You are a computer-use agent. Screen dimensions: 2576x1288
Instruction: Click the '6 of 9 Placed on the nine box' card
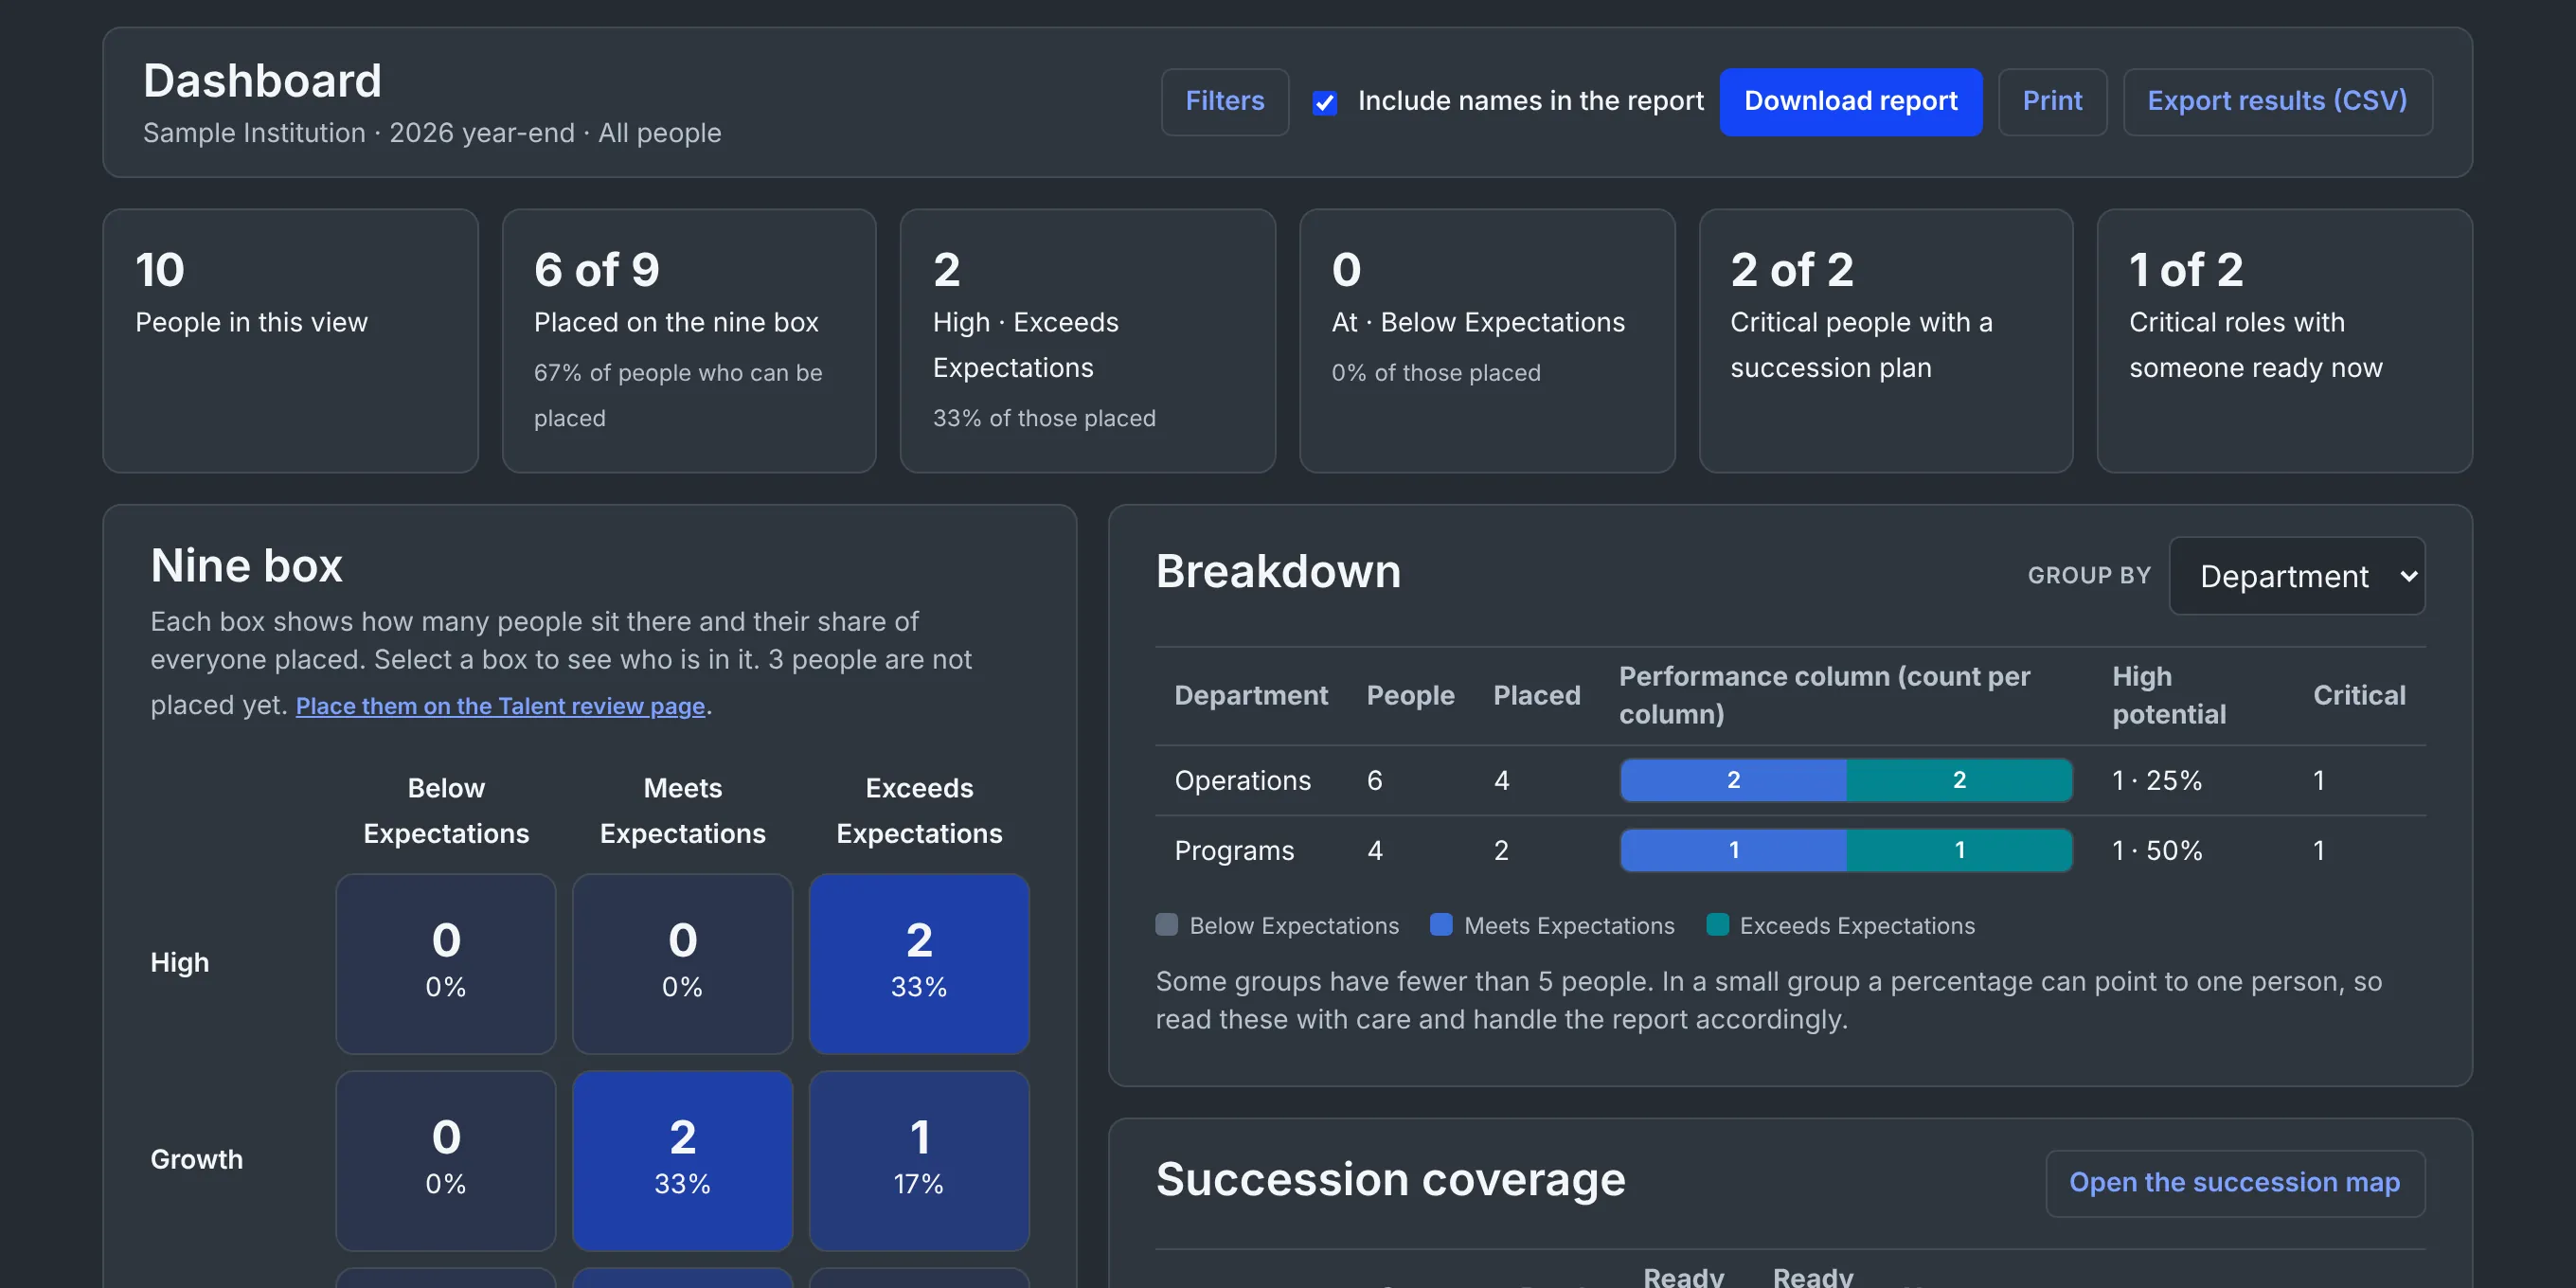(689, 340)
